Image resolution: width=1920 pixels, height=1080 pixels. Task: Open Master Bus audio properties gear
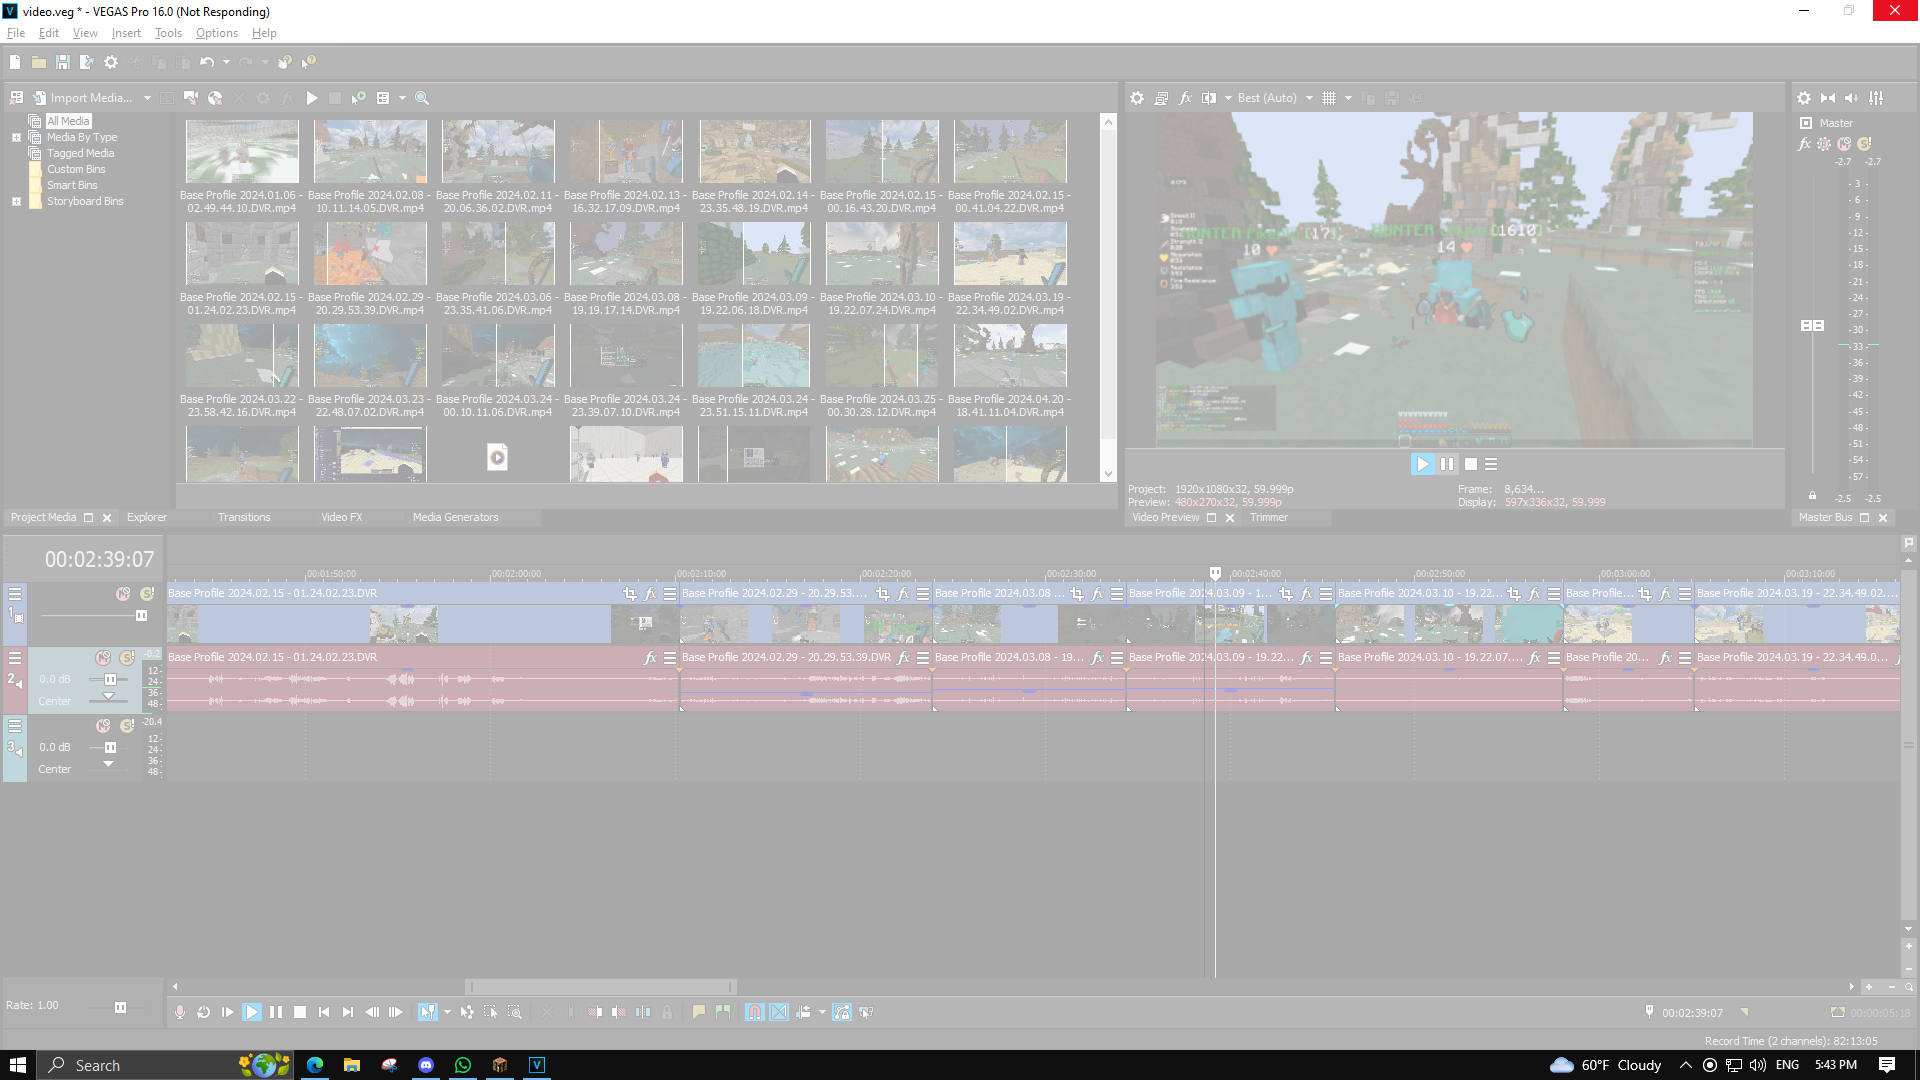(x=1804, y=98)
